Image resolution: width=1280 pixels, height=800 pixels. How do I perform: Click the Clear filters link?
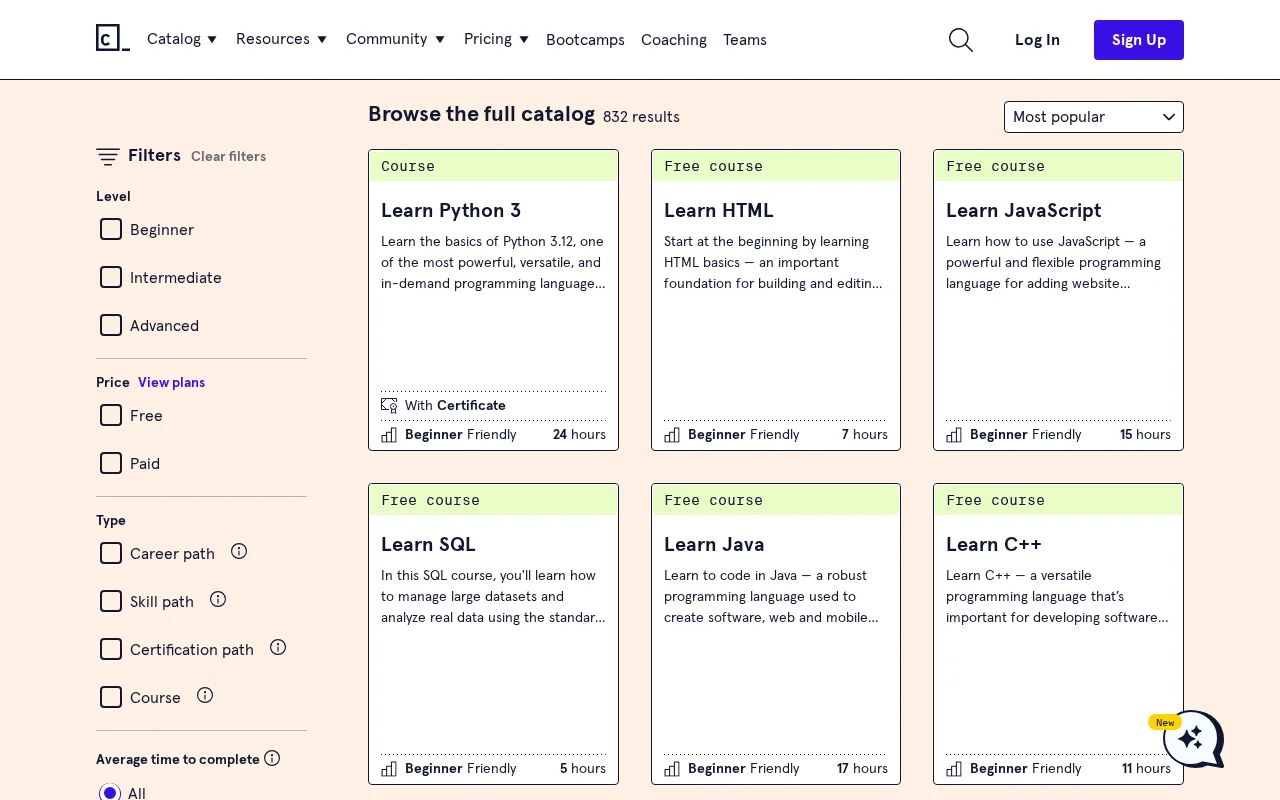click(x=228, y=156)
